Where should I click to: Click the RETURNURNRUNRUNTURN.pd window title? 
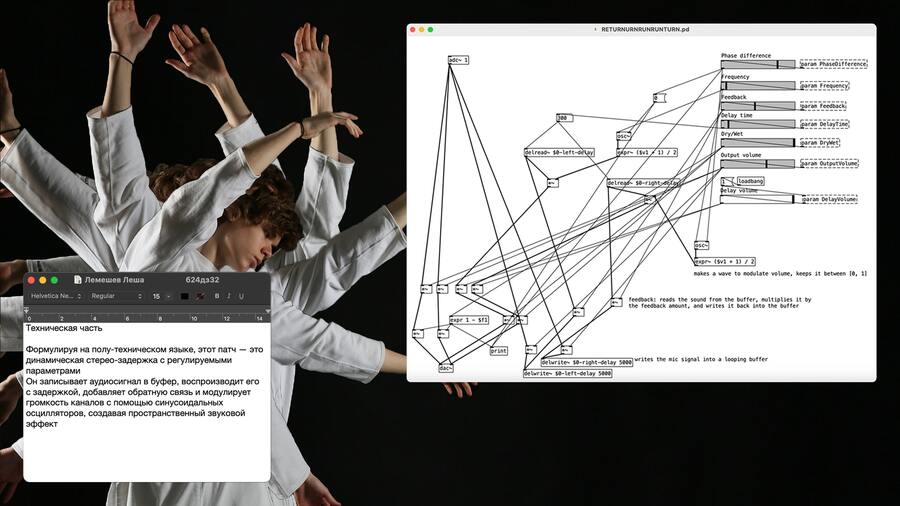(645, 29)
